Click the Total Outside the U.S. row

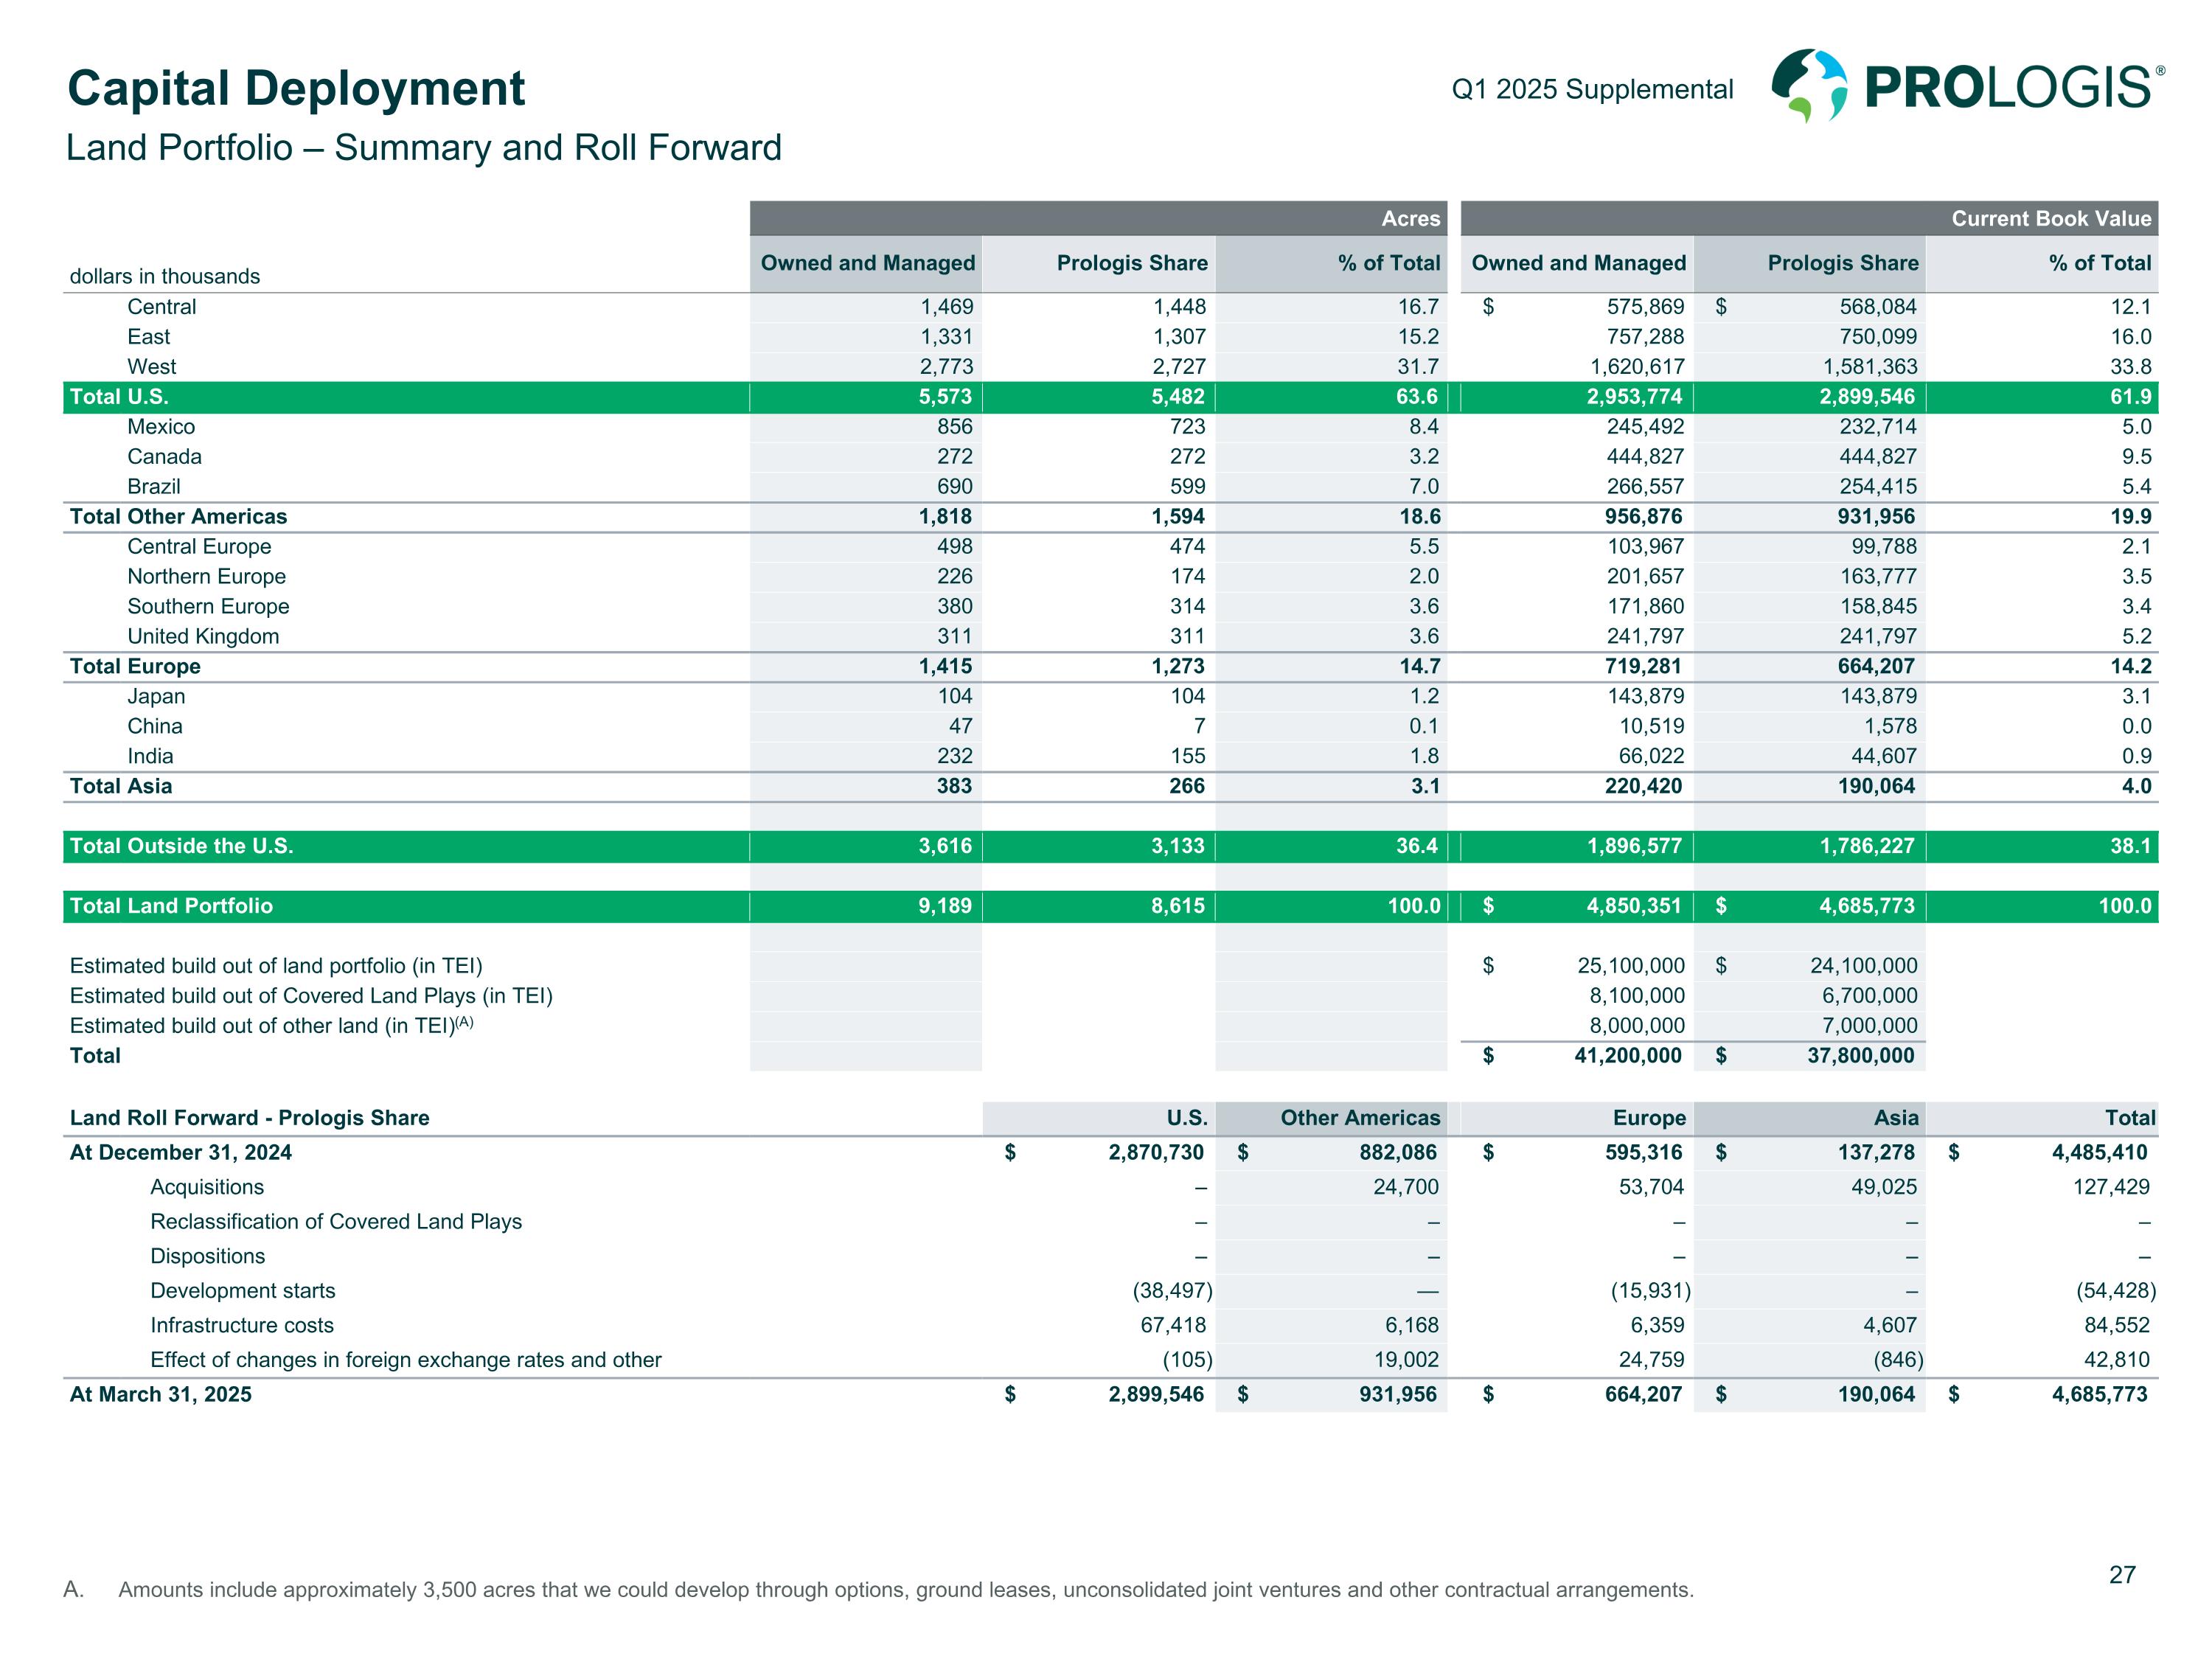pyautogui.click(x=181, y=846)
